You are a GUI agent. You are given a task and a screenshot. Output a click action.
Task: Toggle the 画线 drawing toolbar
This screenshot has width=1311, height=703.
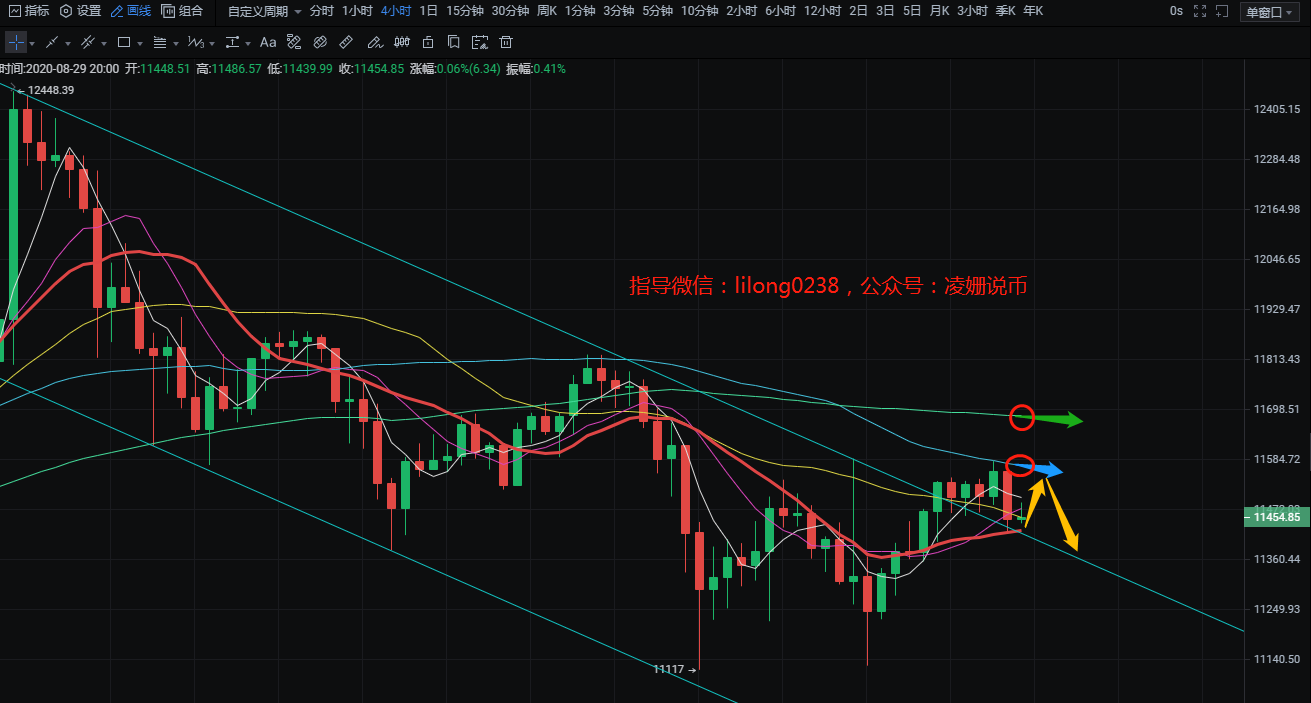click(x=131, y=11)
